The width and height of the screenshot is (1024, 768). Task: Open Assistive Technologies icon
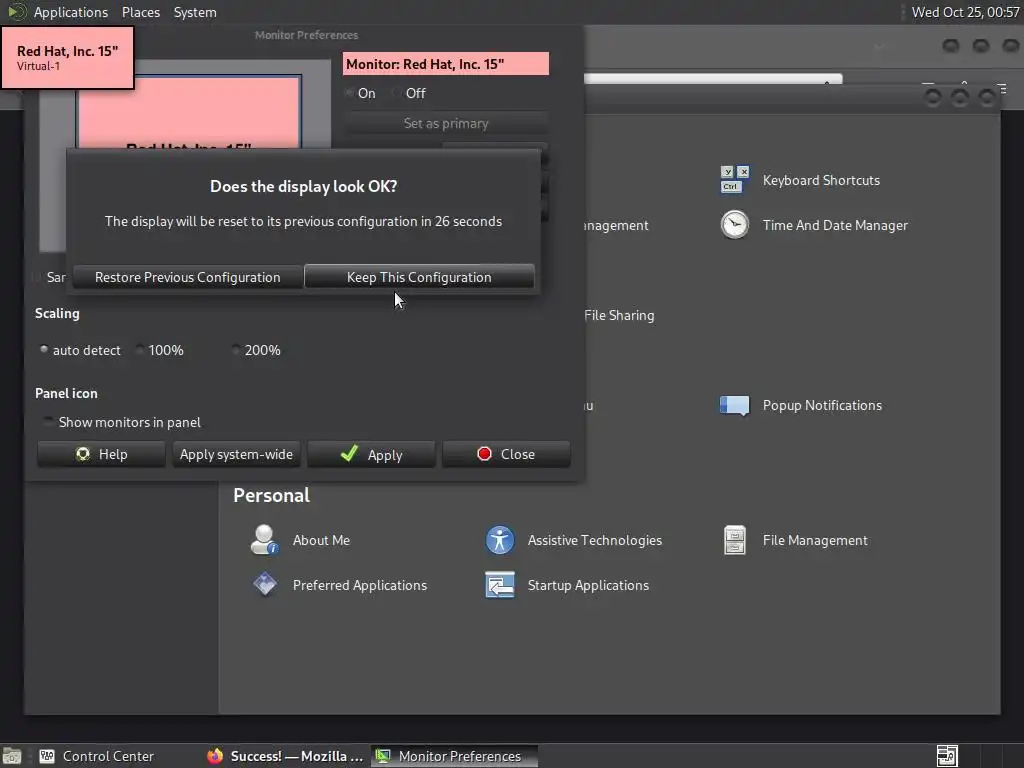[500, 540]
